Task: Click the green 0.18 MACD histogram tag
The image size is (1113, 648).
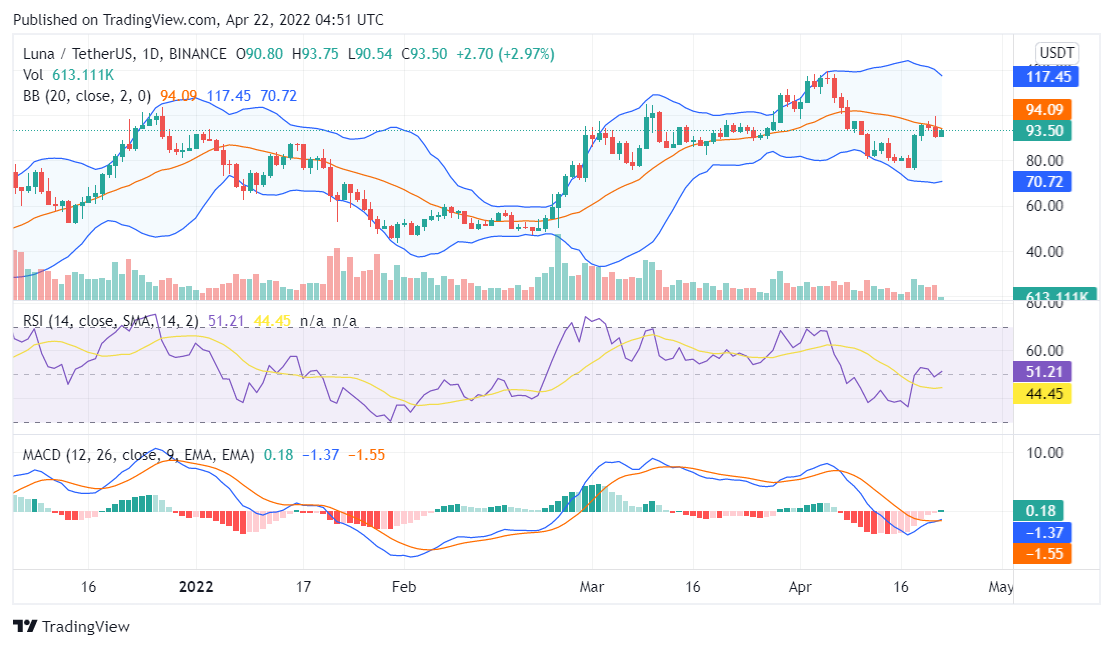Action: [x=1042, y=510]
